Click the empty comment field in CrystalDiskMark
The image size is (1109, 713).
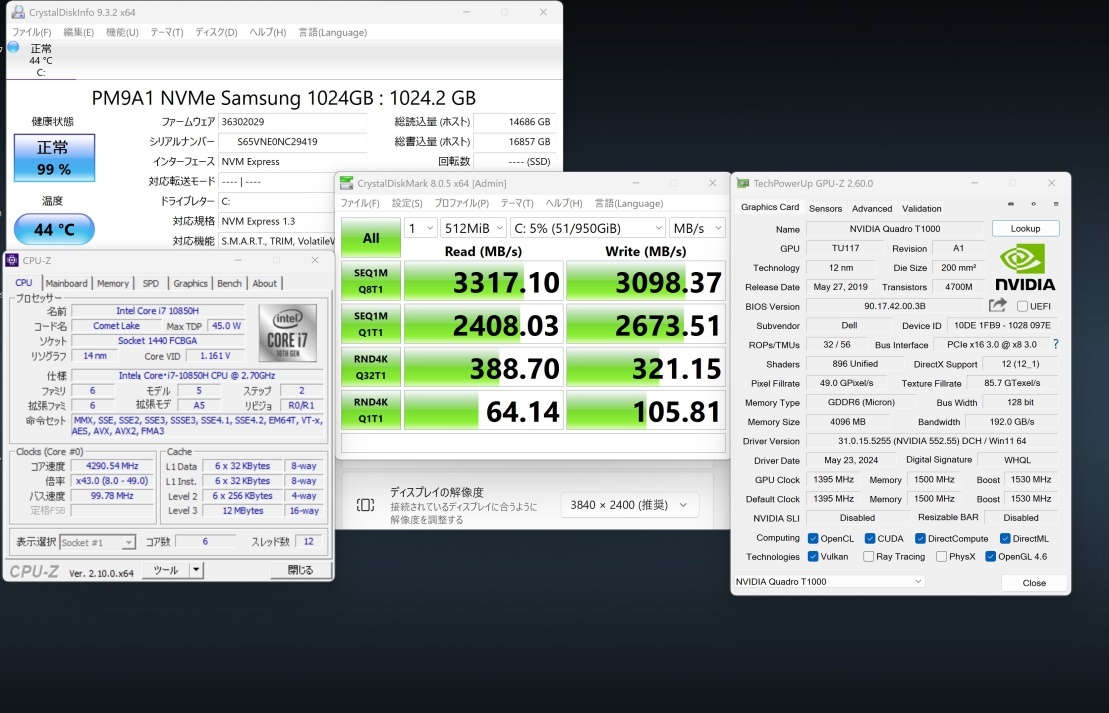(533, 443)
